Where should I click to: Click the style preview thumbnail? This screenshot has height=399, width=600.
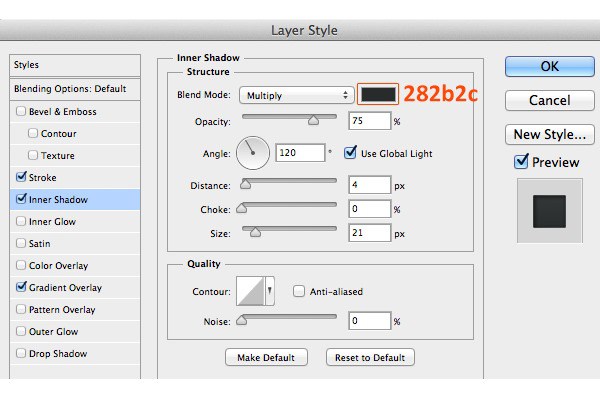(550, 211)
